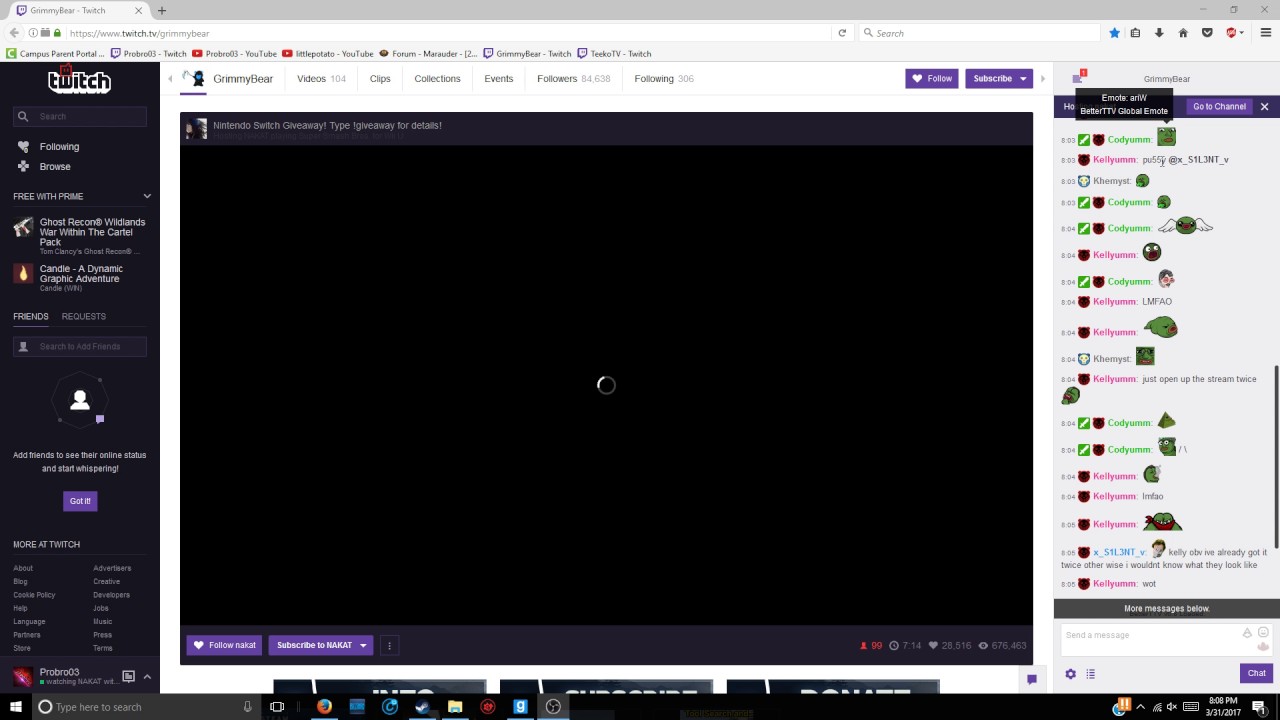
Task: Expand the Probro03 user menu chevron
Action: coord(147,677)
